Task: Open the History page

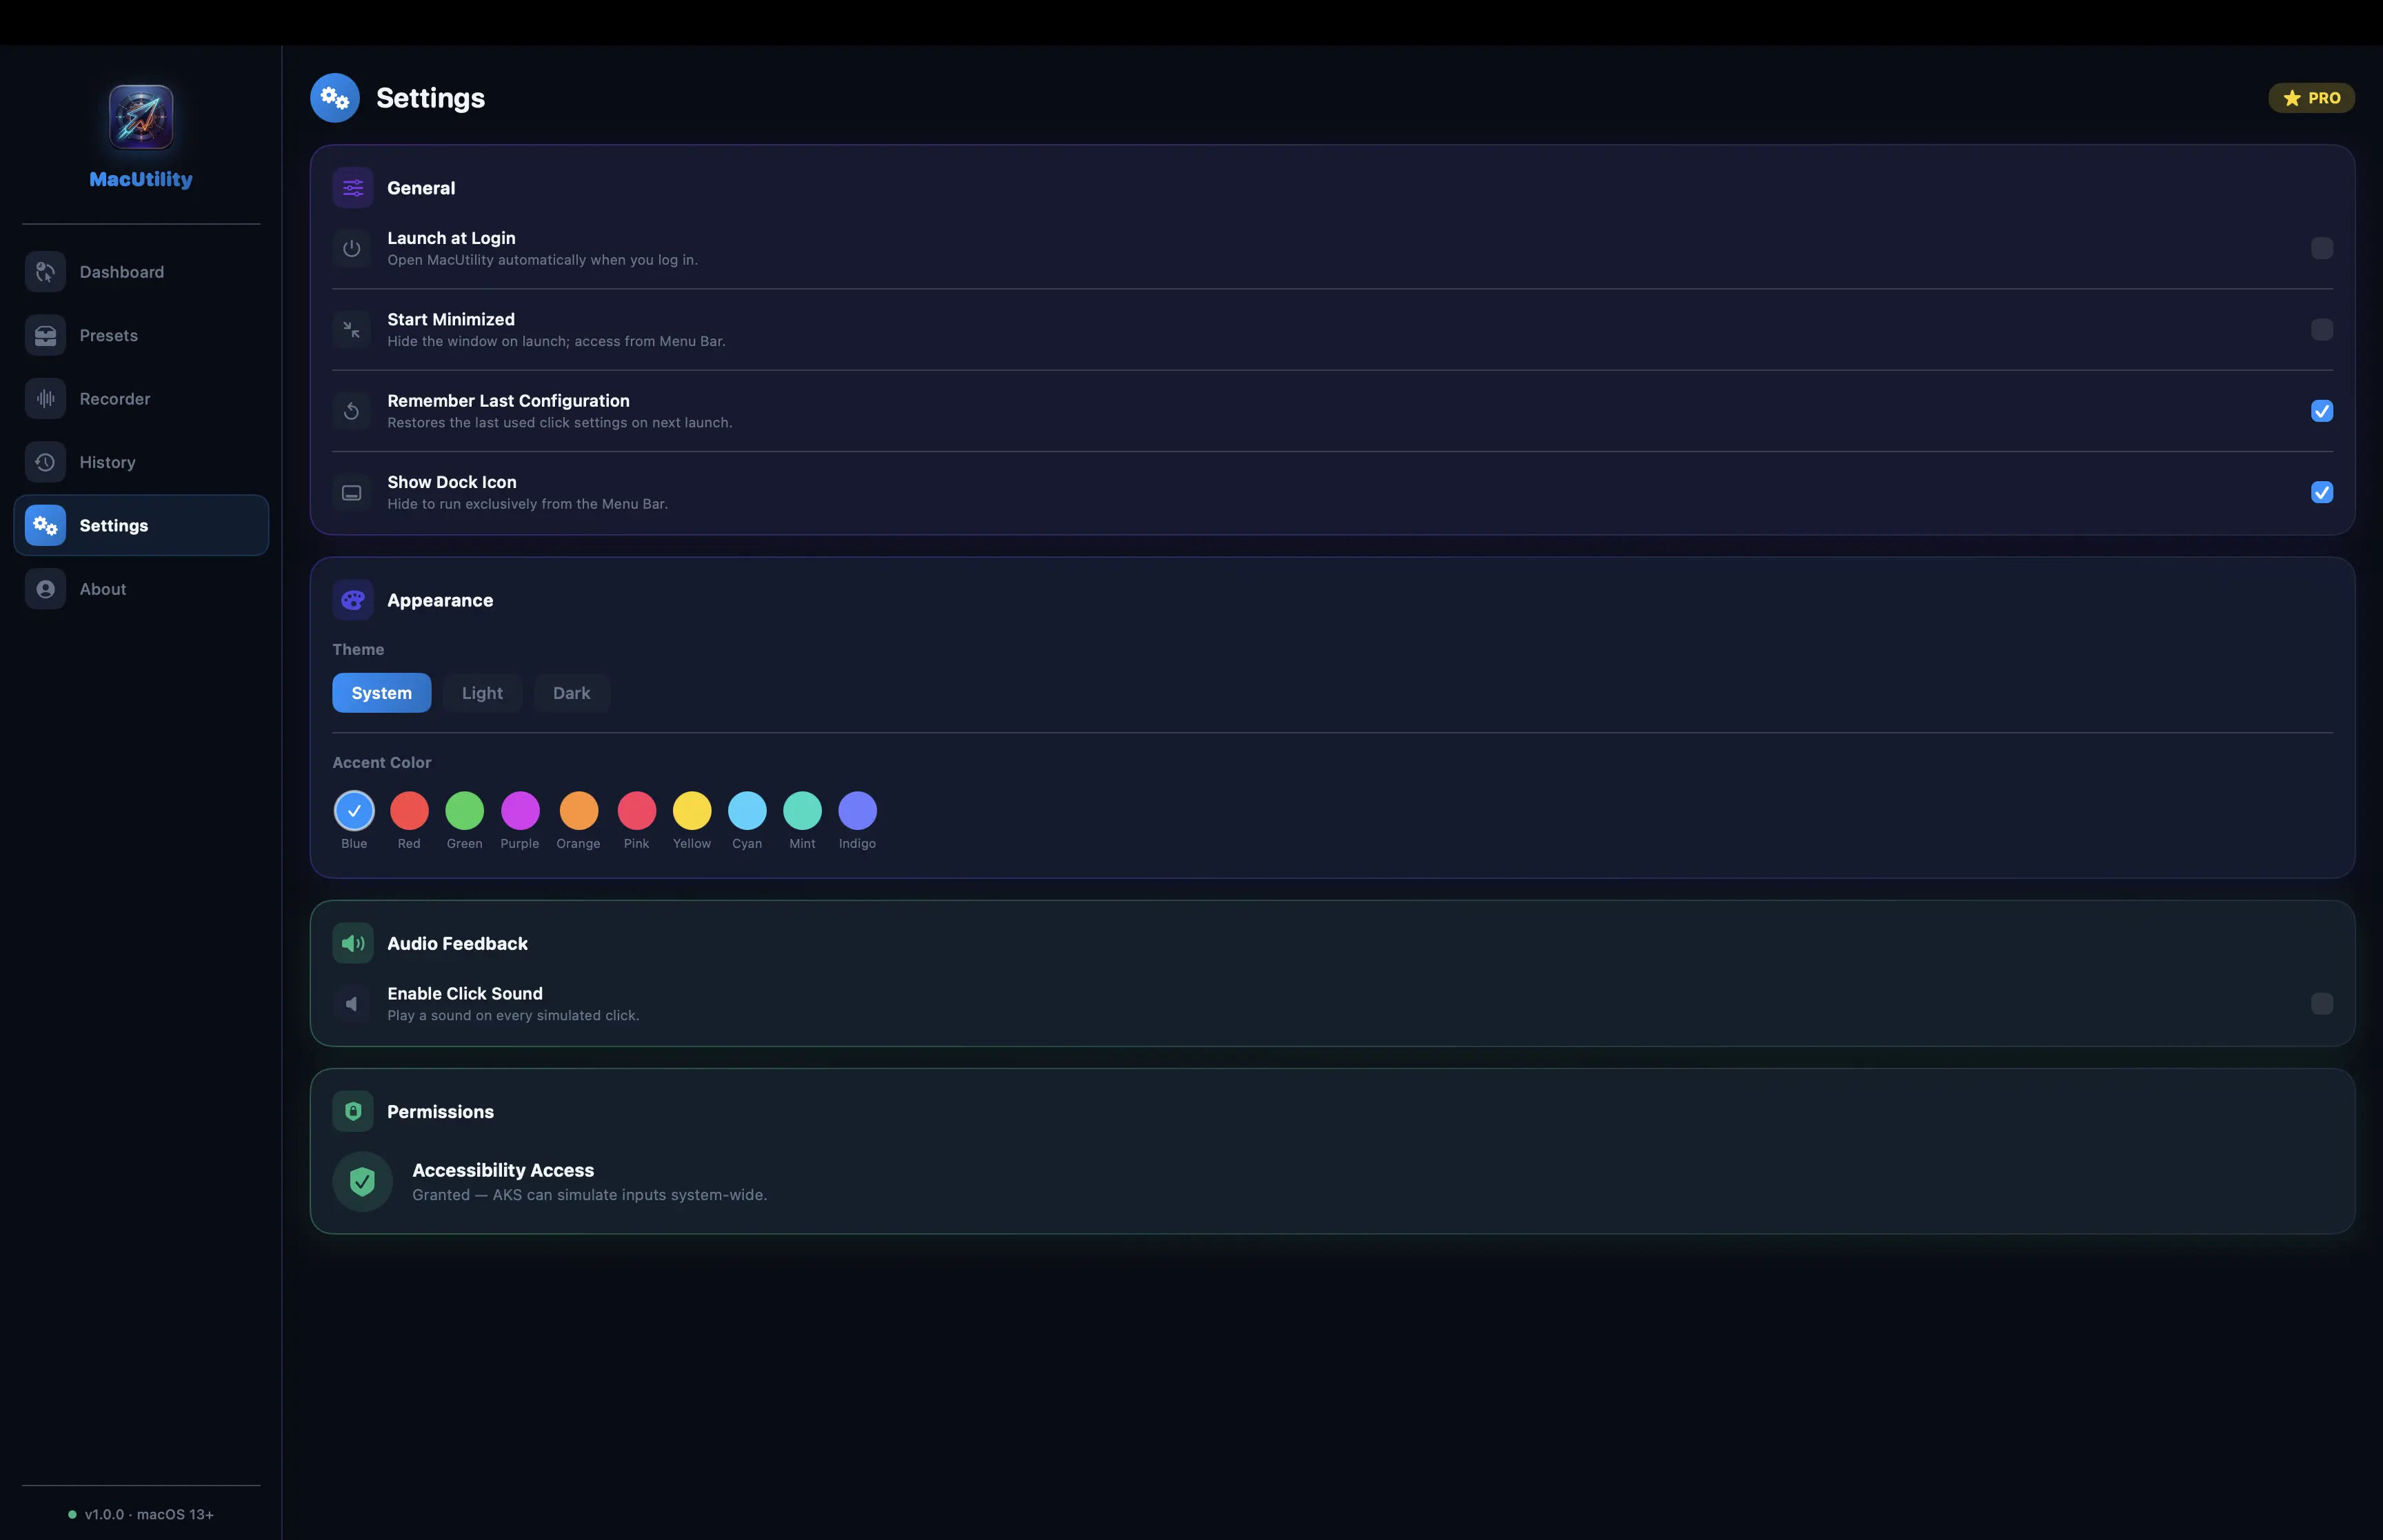Action: click(x=141, y=462)
